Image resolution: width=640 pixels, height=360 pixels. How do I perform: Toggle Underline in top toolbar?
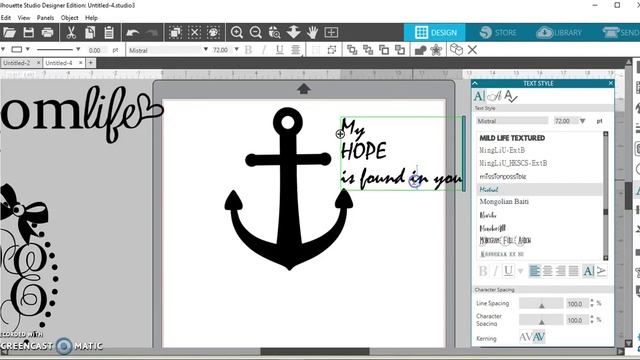pos(280,50)
